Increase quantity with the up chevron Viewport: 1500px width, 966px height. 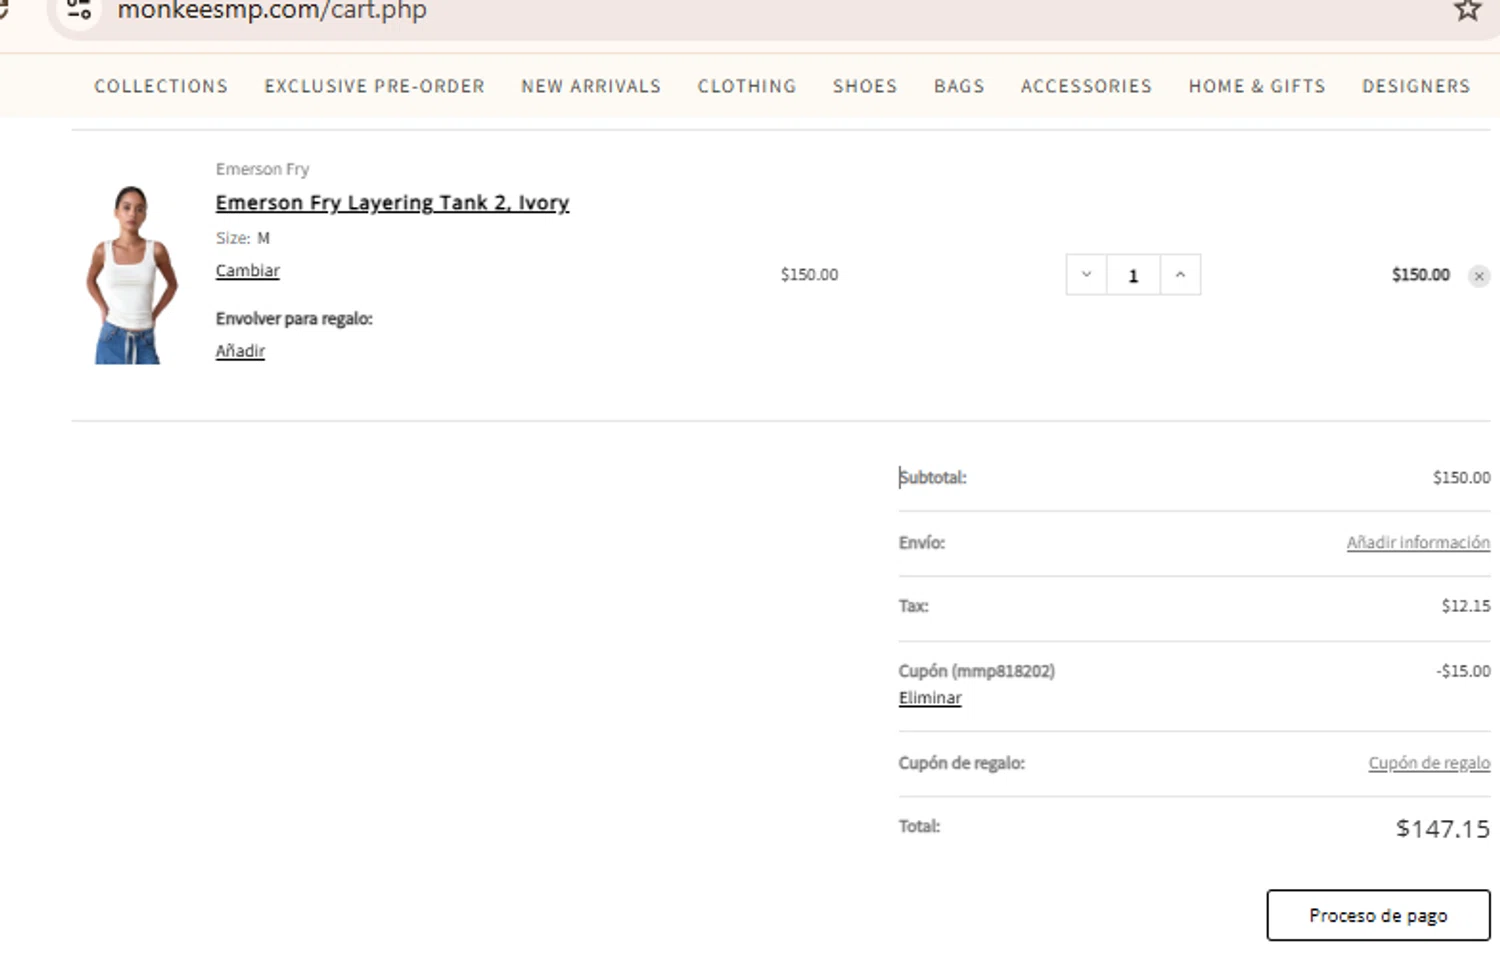[x=1180, y=275]
